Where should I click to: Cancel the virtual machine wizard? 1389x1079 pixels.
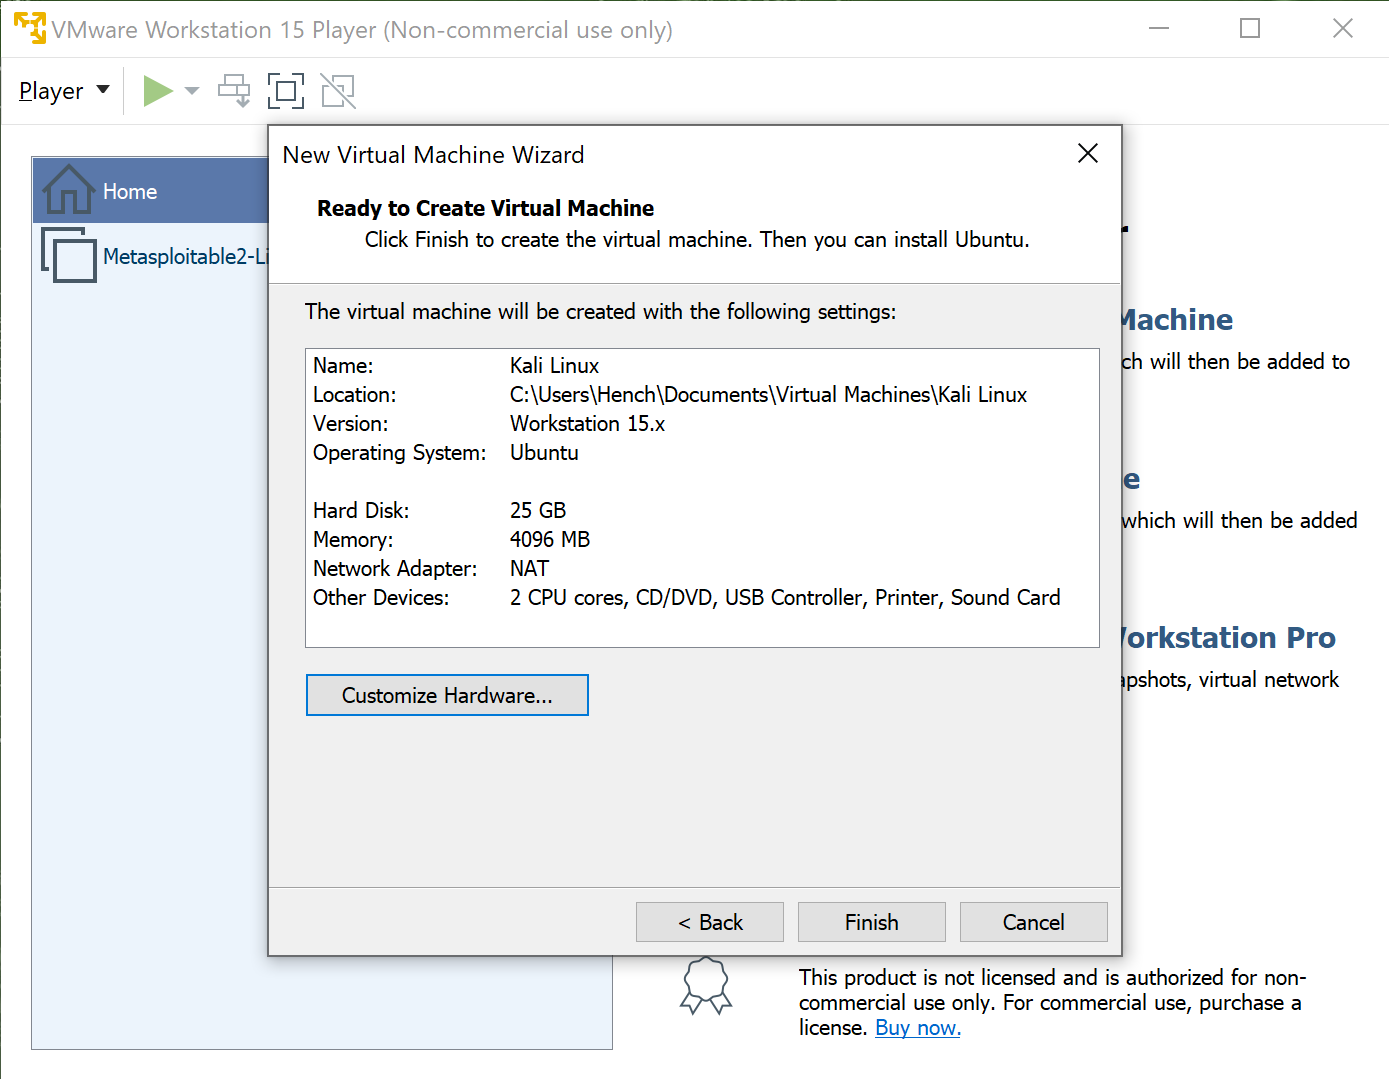coord(1033,922)
